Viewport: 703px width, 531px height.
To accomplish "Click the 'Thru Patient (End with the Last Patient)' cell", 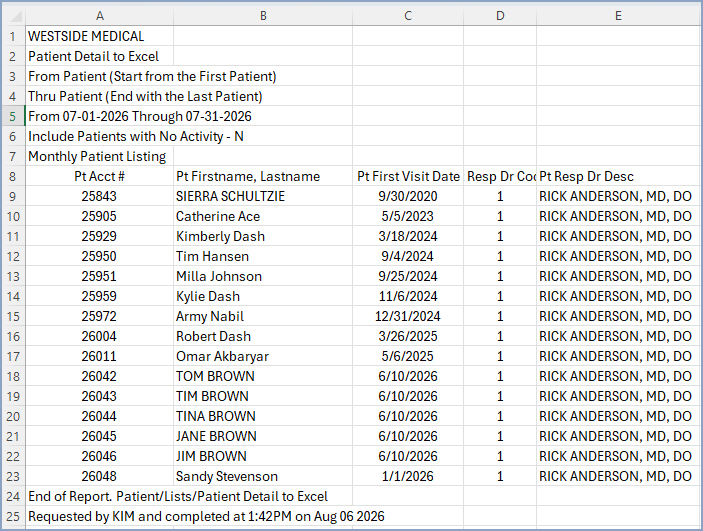I will click(x=100, y=96).
